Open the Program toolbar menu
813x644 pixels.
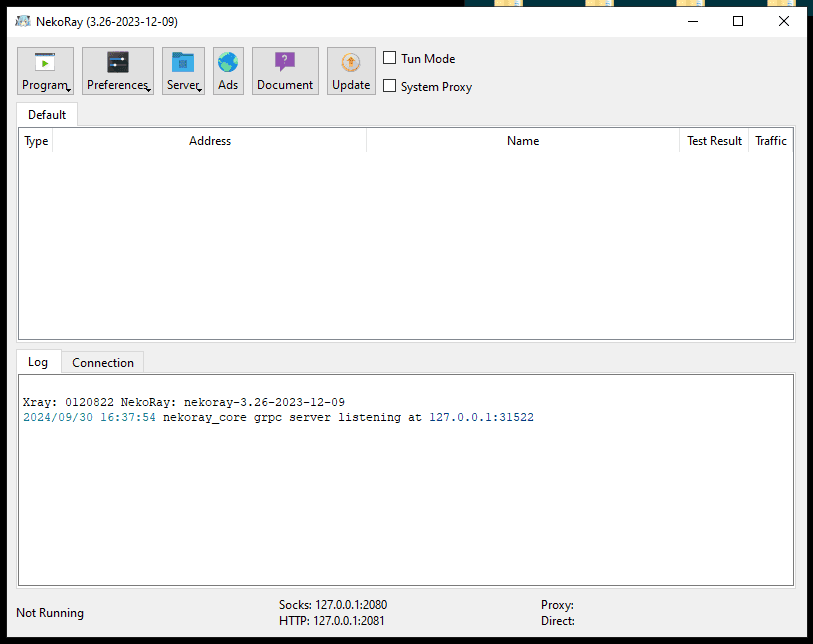45,71
